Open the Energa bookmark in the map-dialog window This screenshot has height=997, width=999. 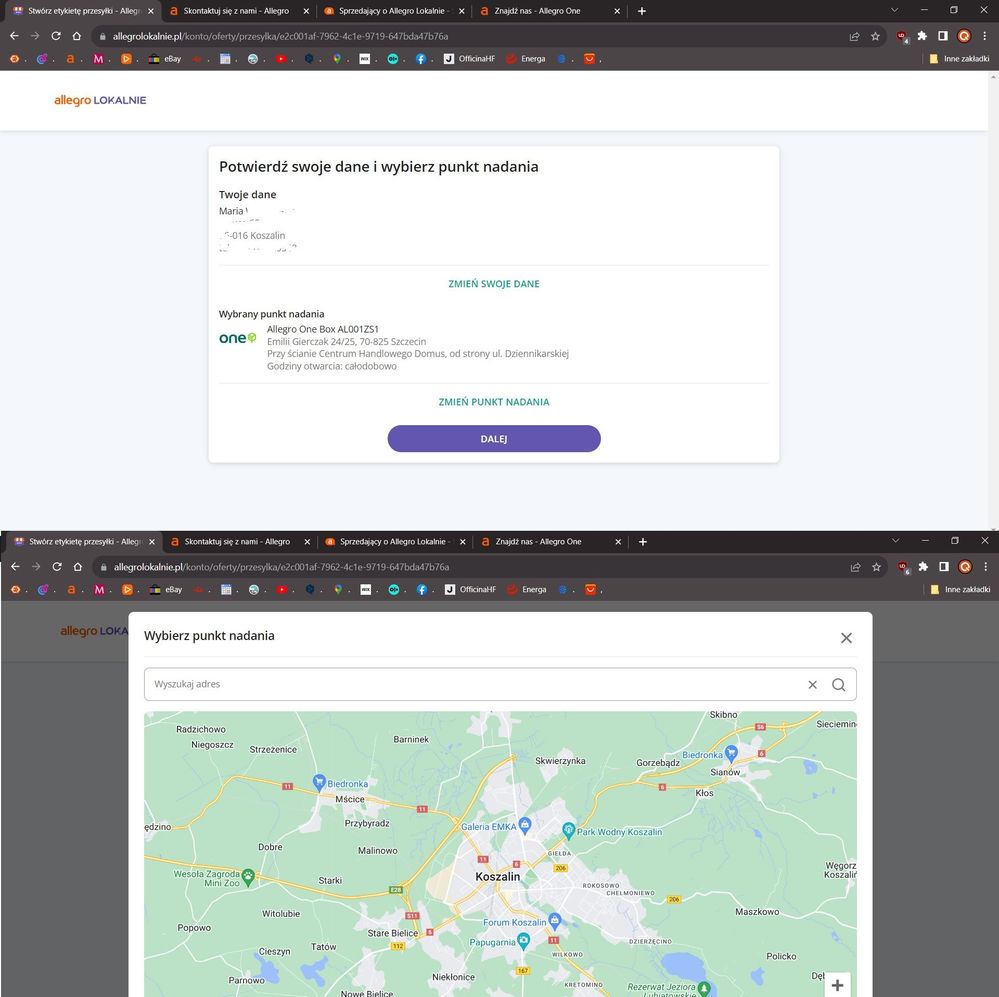528,589
